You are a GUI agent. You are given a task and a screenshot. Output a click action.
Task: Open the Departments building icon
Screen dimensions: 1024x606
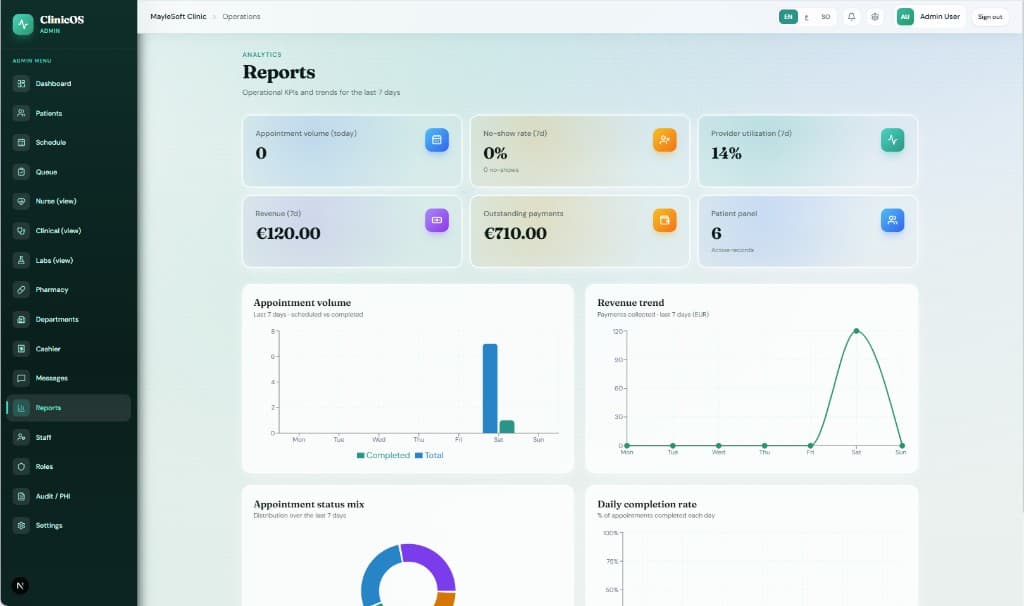[x=21, y=319]
